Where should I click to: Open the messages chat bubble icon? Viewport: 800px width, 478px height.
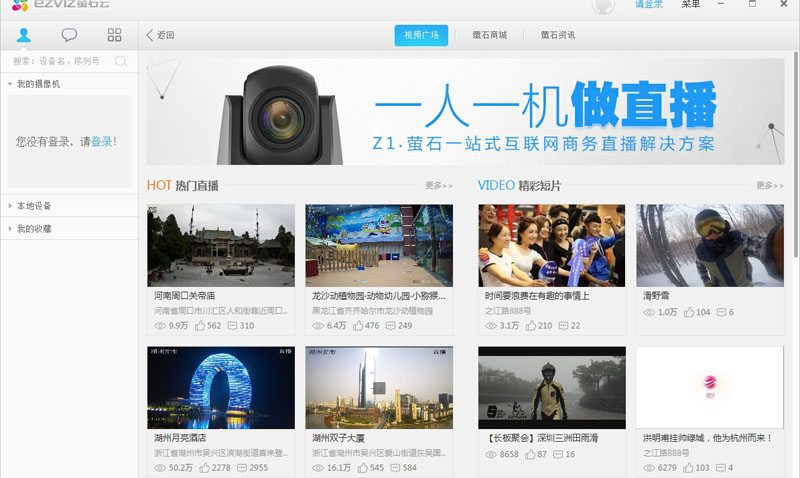pos(69,35)
